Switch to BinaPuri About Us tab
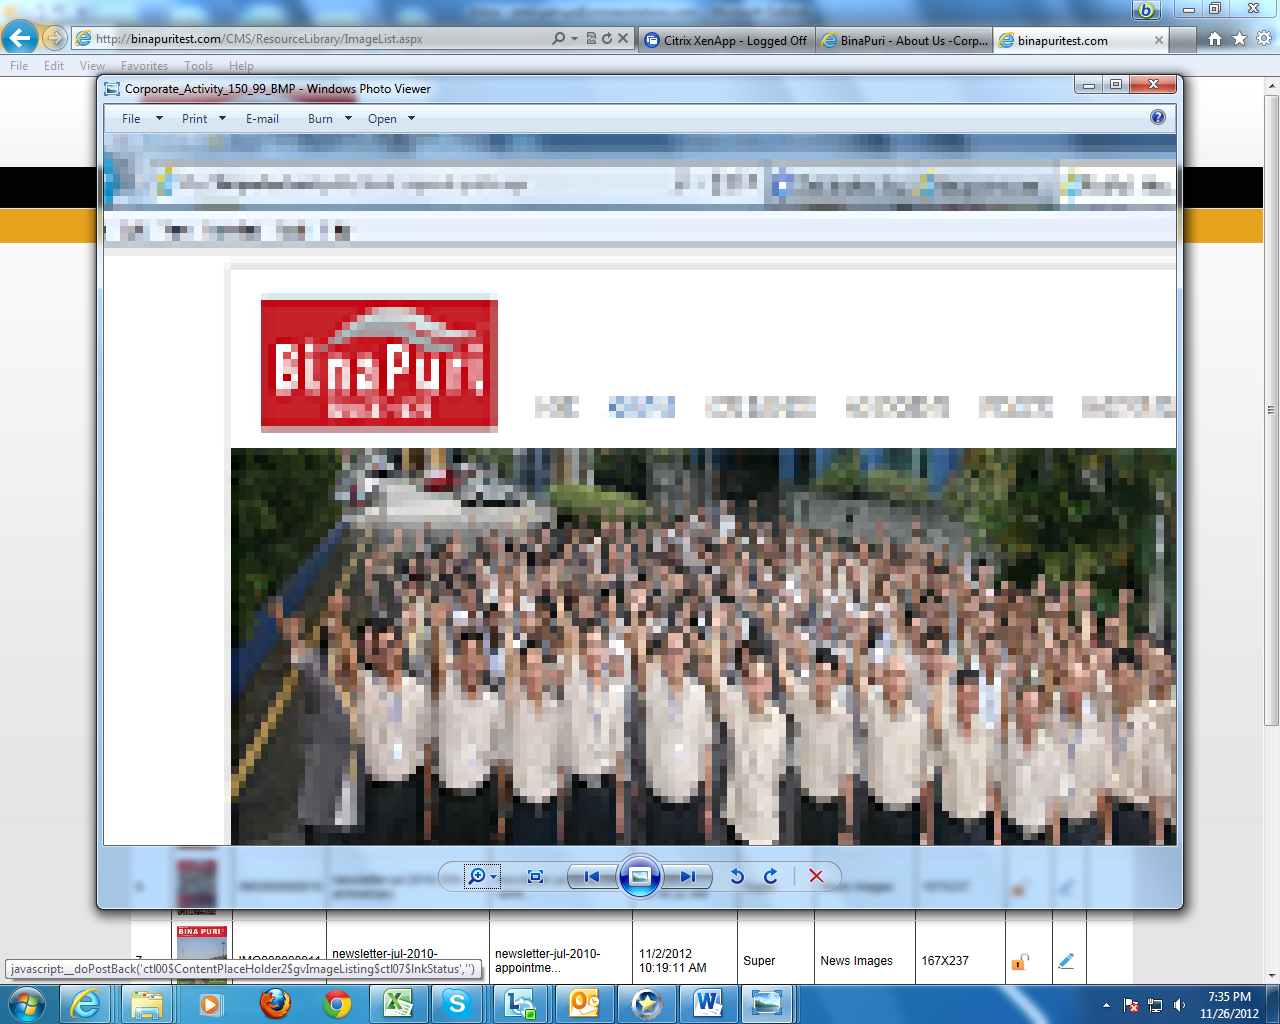This screenshot has width=1280, height=1024. coord(905,41)
